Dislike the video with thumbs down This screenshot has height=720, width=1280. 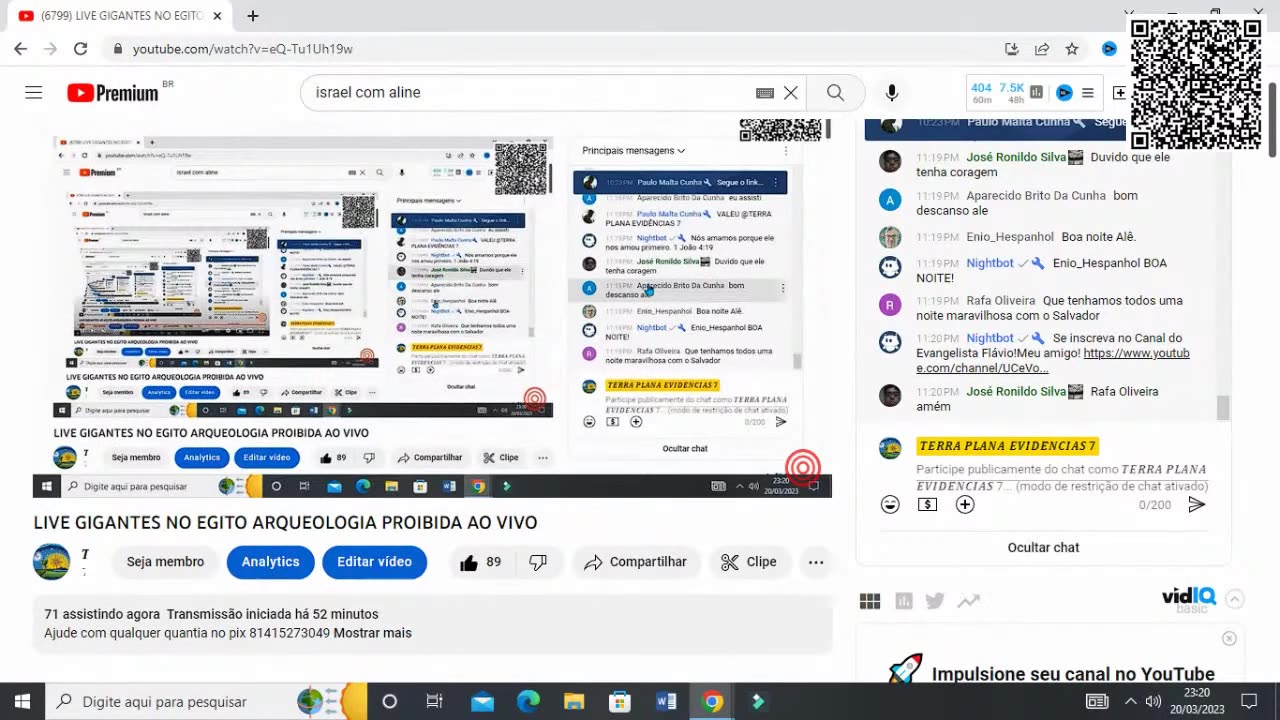coord(538,562)
